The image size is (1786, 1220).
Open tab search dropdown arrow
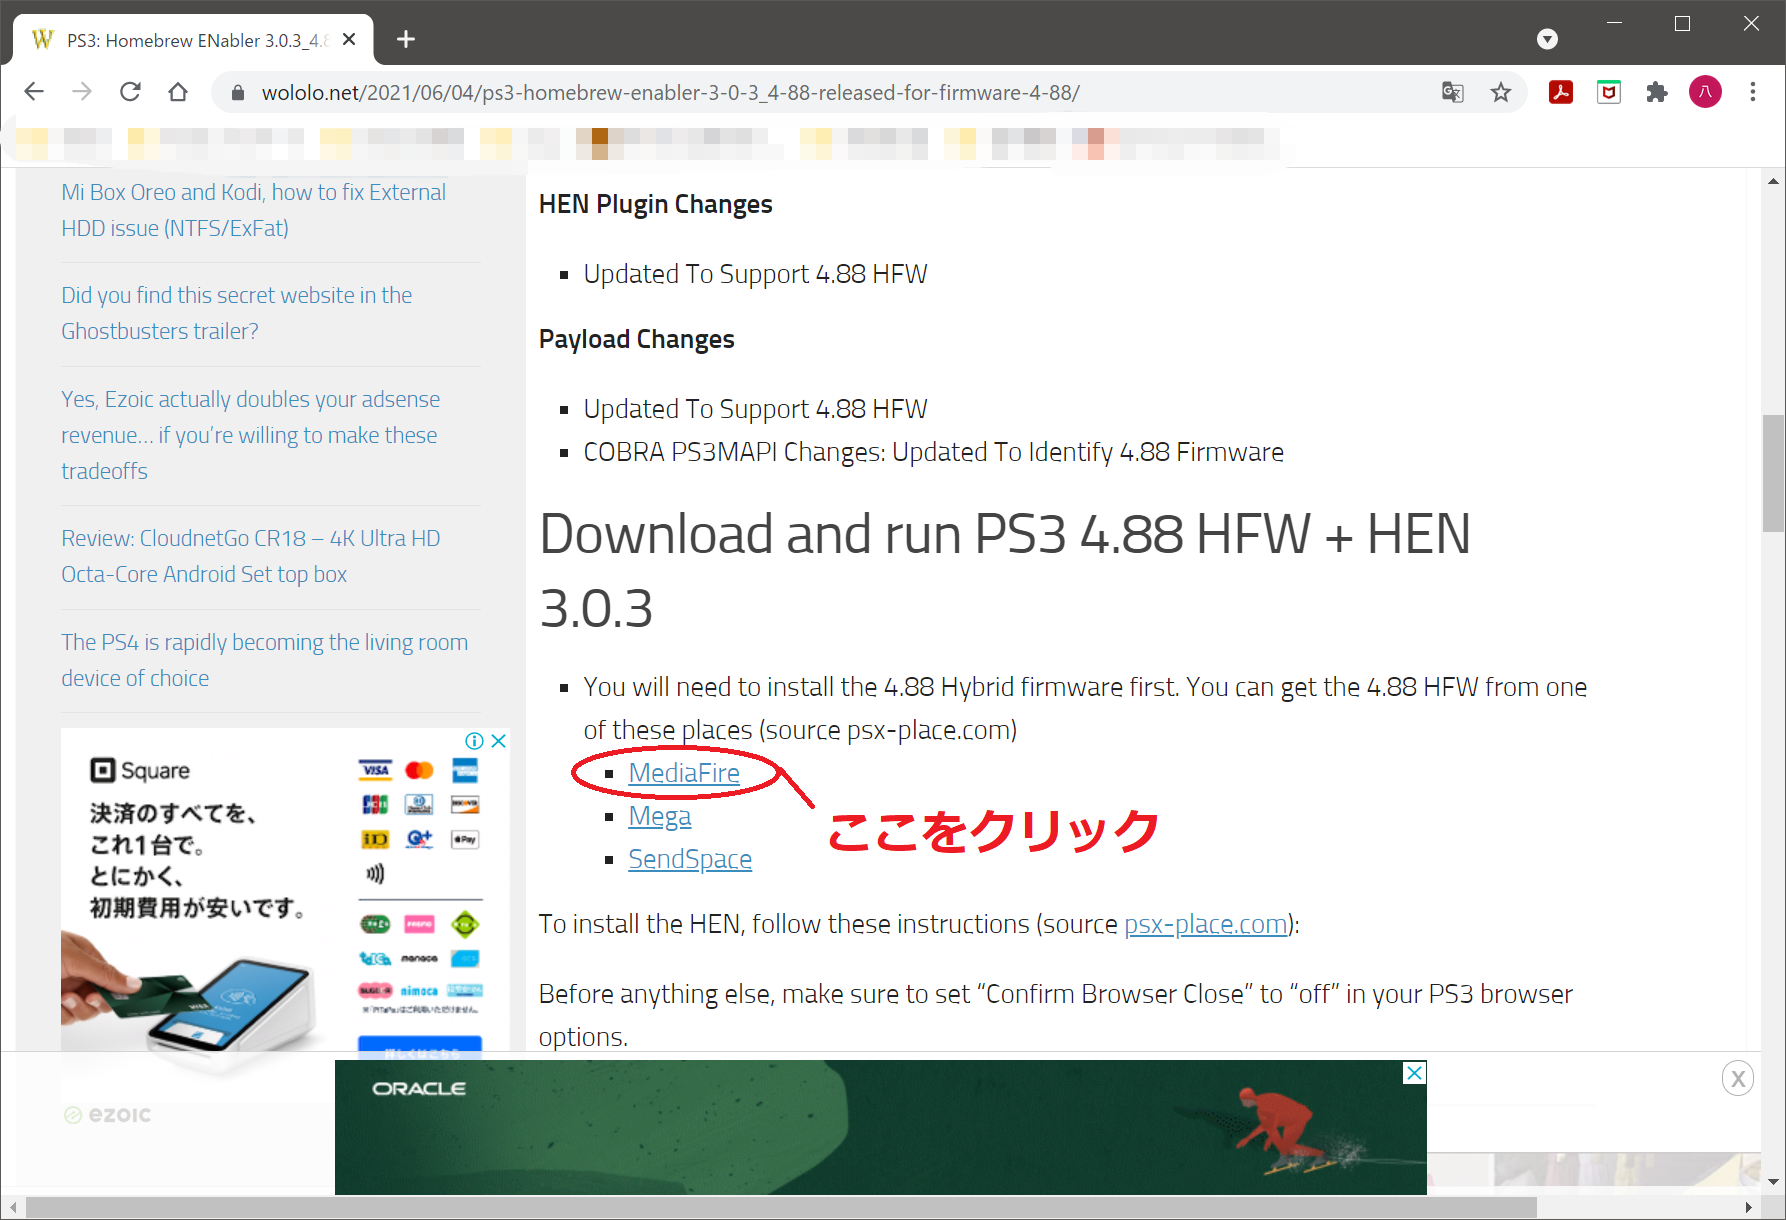pyautogui.click(x=1547, y=39)
